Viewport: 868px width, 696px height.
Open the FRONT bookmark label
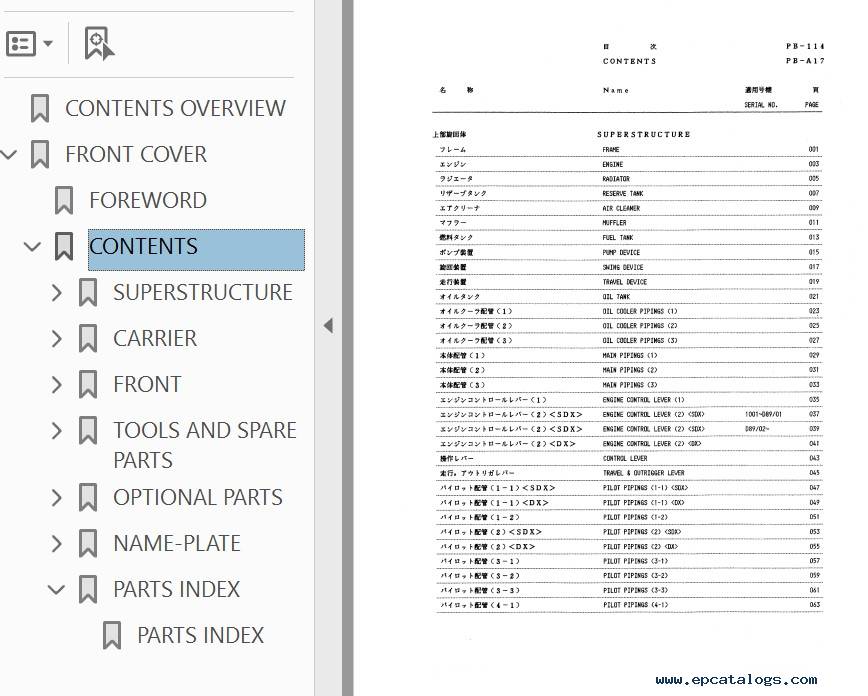coord(147,384)
